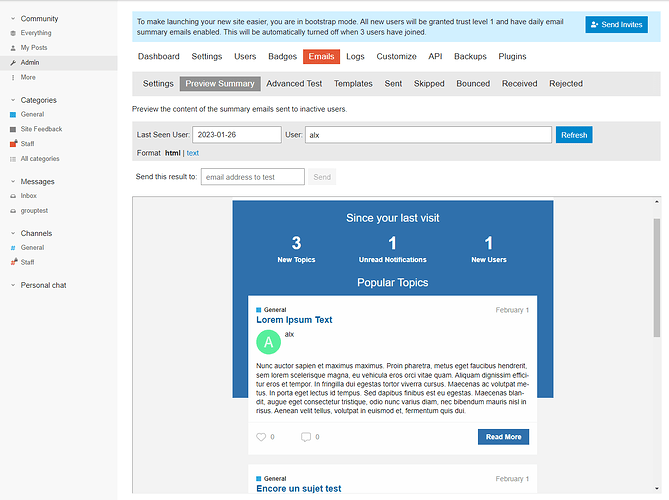The image size is (669, 500).
Task: Click the Send test email button
Action: click(x=322, y=177)
